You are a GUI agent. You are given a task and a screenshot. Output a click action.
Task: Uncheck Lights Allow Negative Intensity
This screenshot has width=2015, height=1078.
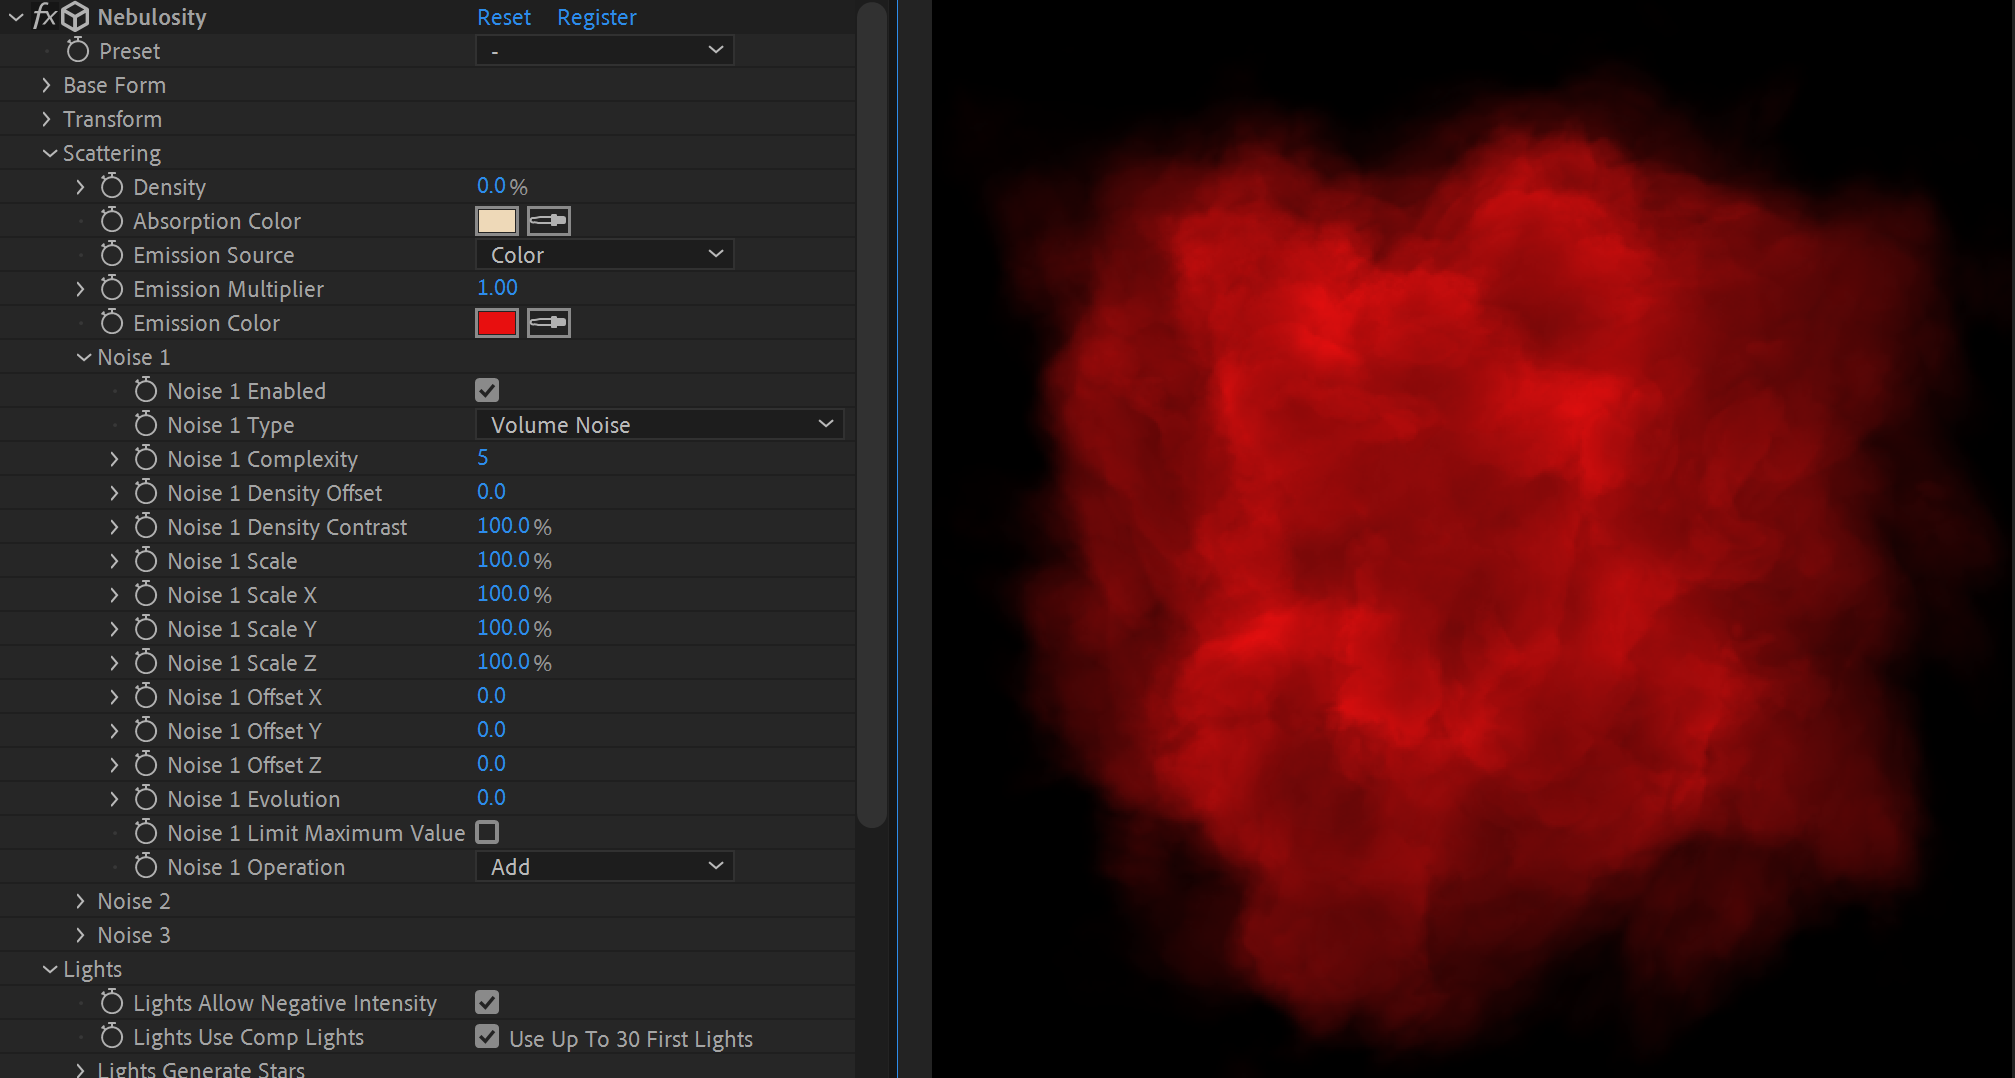pyautogui.click(x=487, y=1002)
